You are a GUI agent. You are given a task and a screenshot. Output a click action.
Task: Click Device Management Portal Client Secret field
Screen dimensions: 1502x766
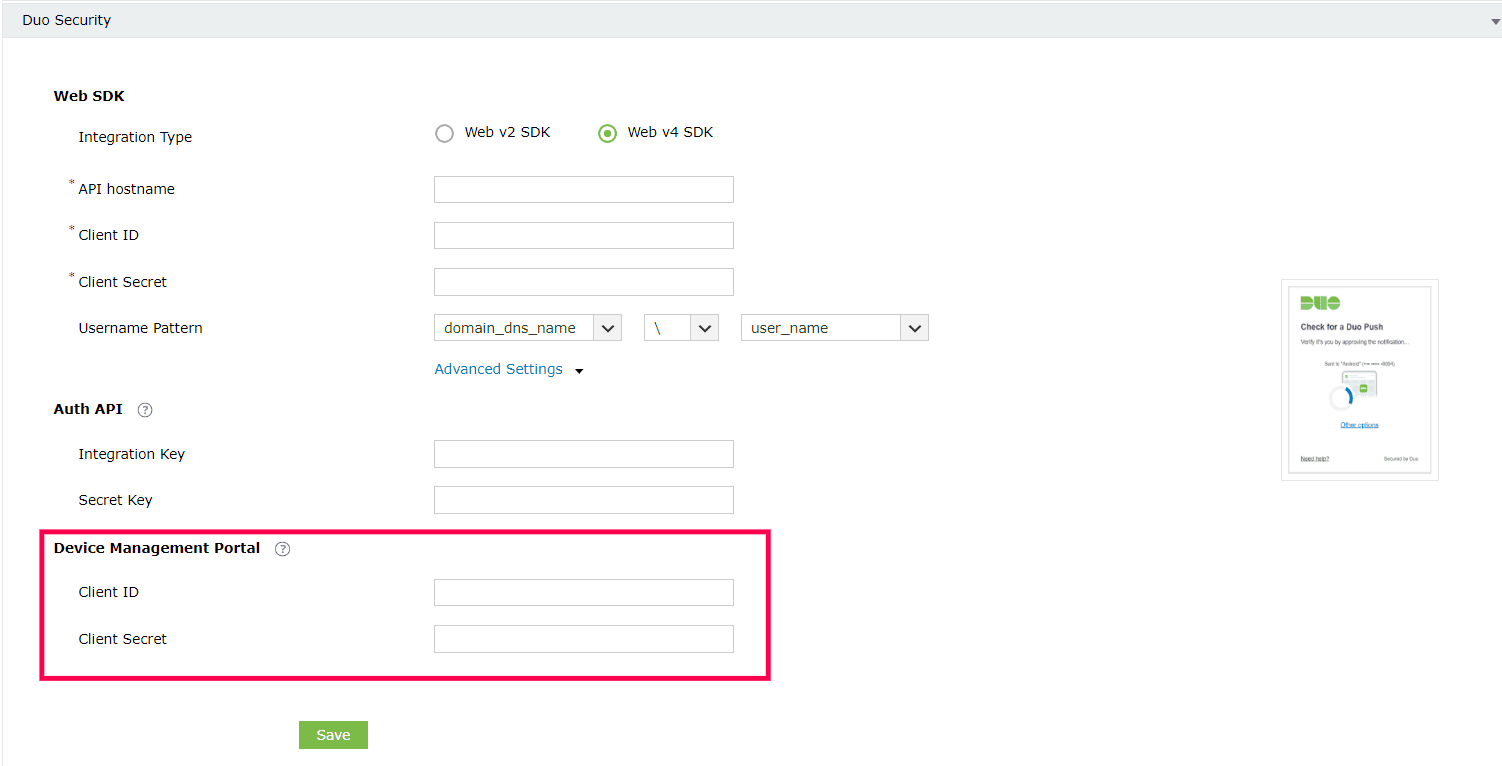point(583,639)
